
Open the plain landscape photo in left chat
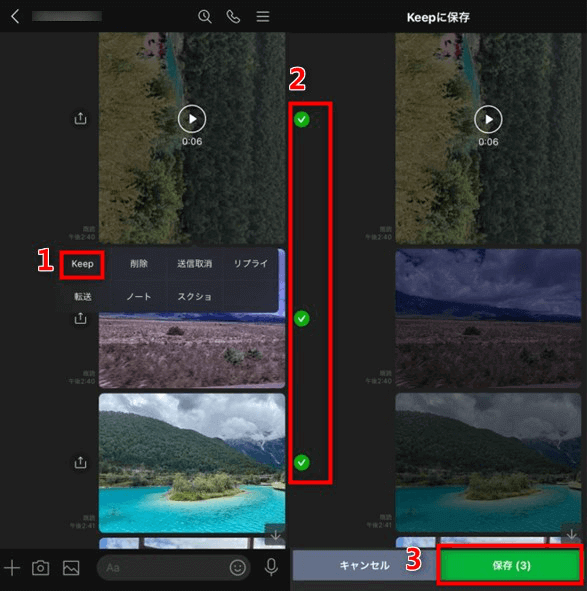pyautogui.click(x=192, y=351)
